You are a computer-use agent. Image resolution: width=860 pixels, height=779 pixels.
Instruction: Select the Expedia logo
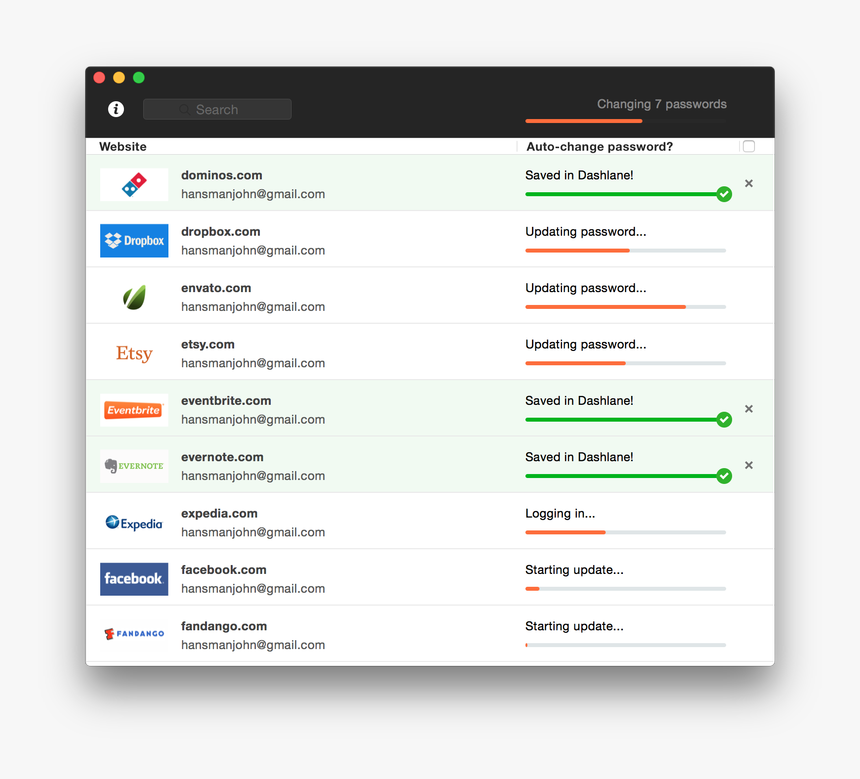[x=134, y=523]
